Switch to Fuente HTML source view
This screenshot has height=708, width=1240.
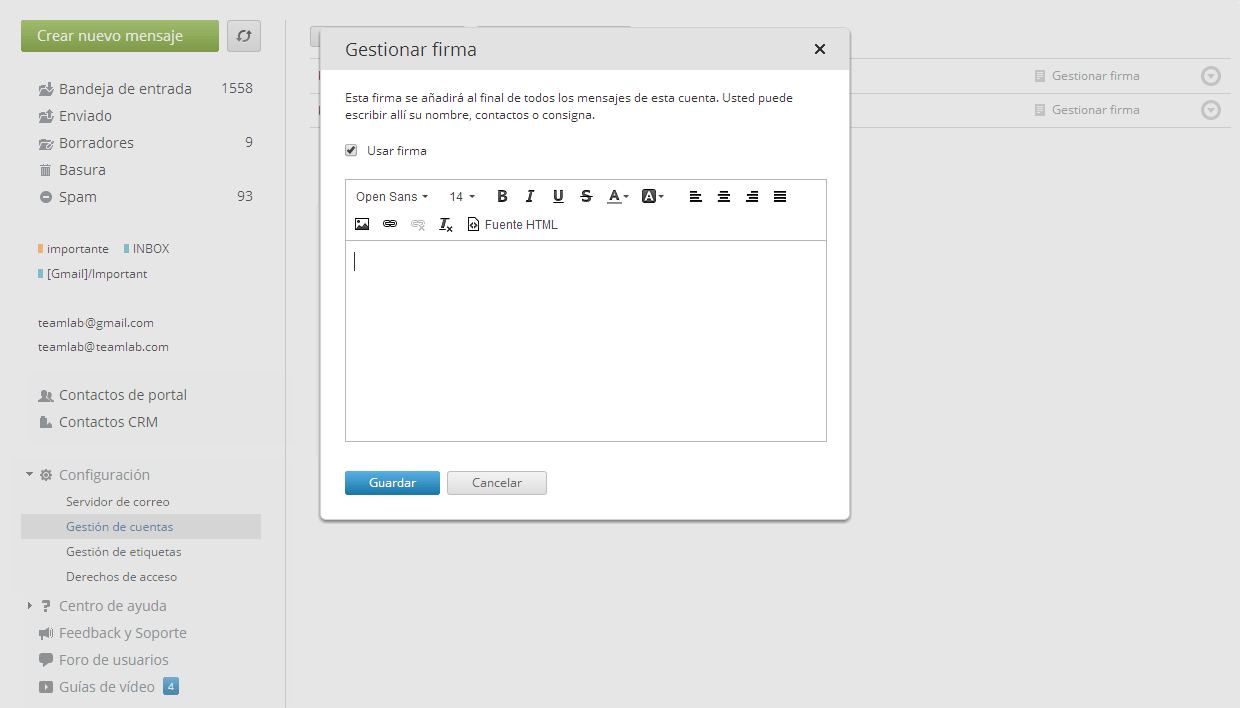coord(513,224)
